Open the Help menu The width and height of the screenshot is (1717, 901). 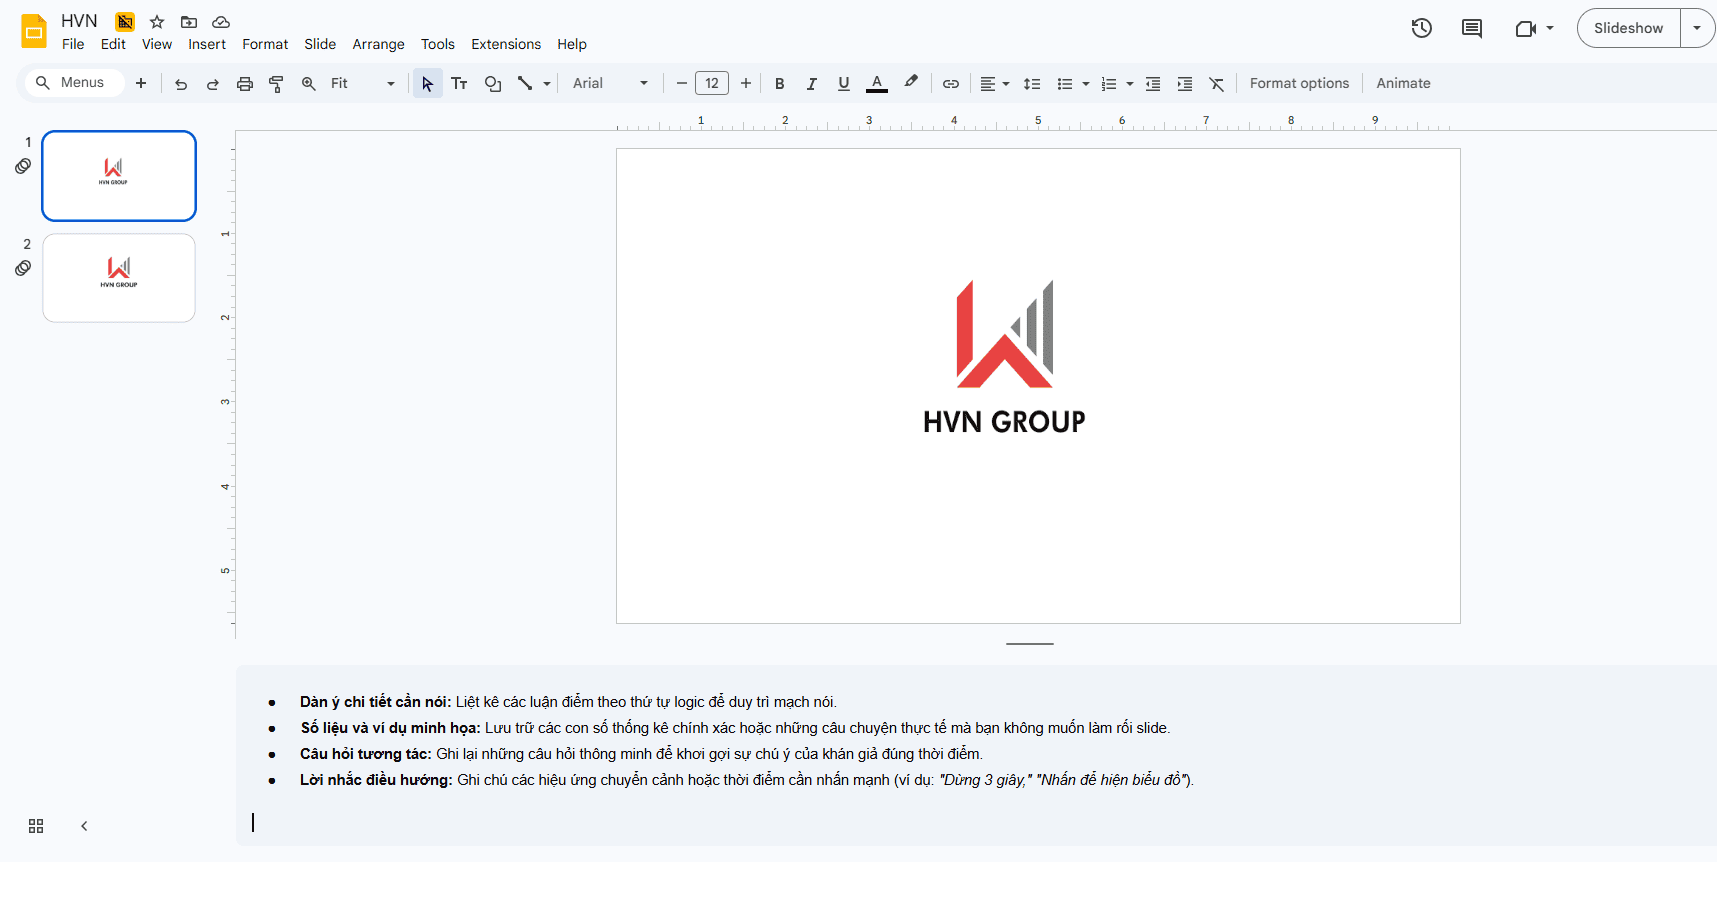point(572,44)
